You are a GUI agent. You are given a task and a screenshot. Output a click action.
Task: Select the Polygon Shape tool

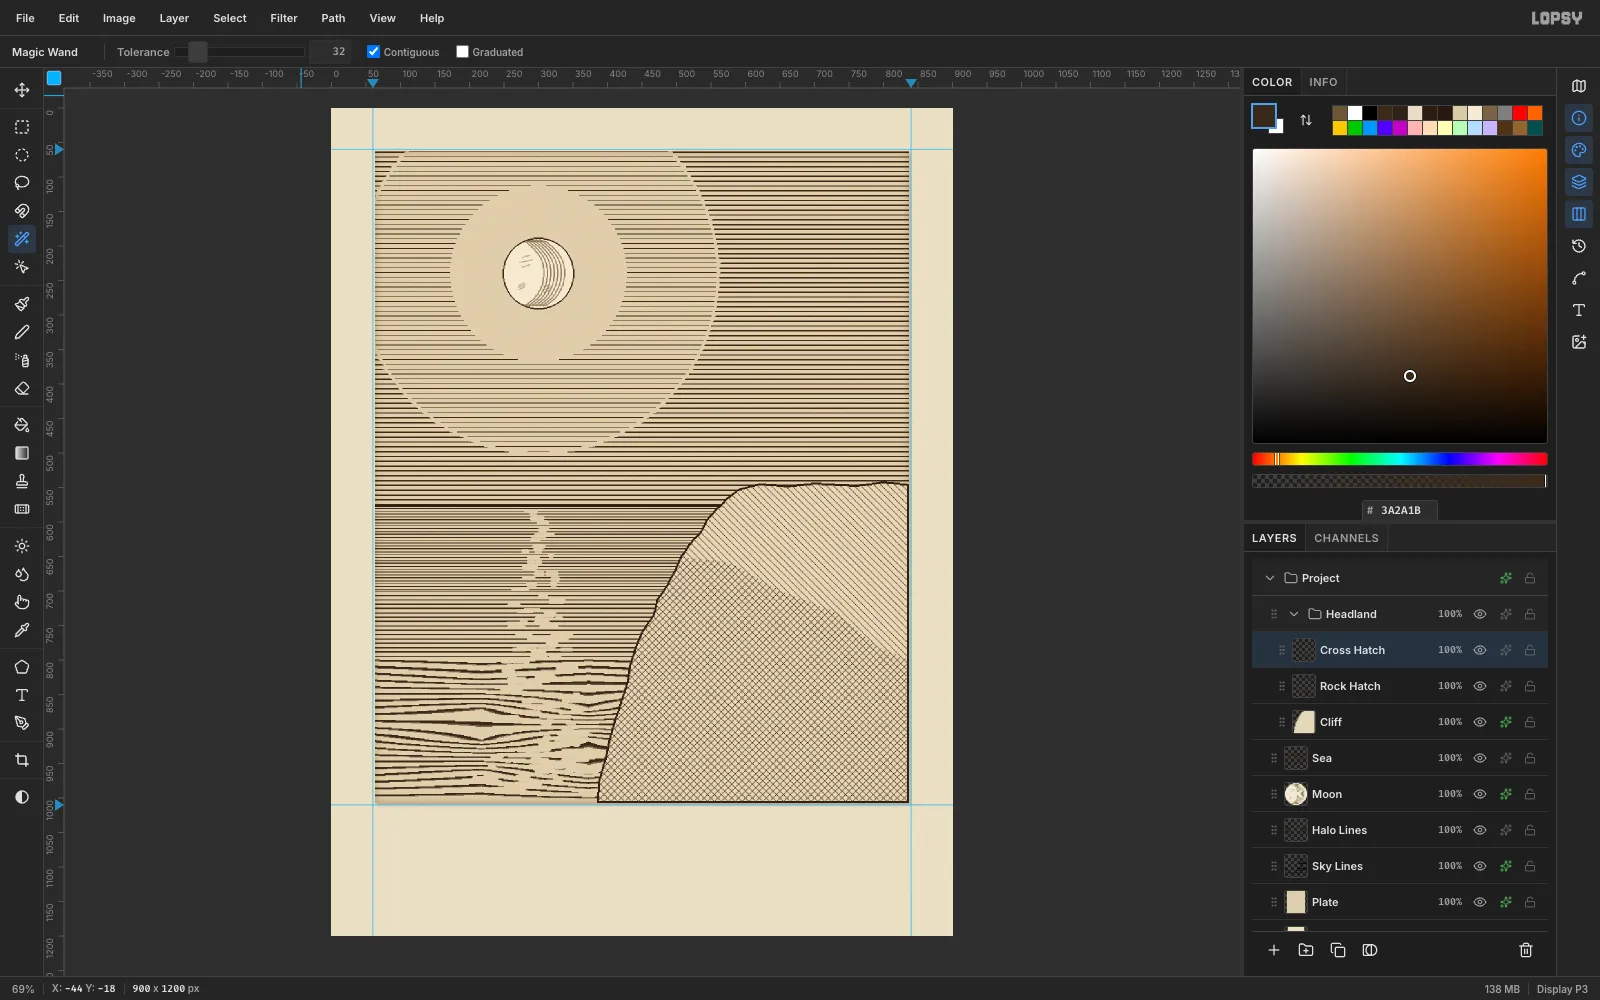pos(22,667)
